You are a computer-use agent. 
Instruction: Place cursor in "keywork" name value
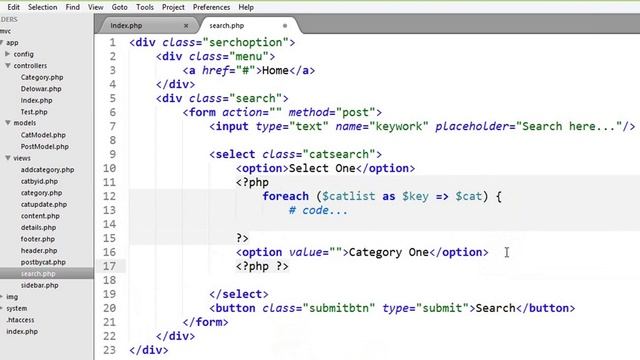(x=399, y=126)
